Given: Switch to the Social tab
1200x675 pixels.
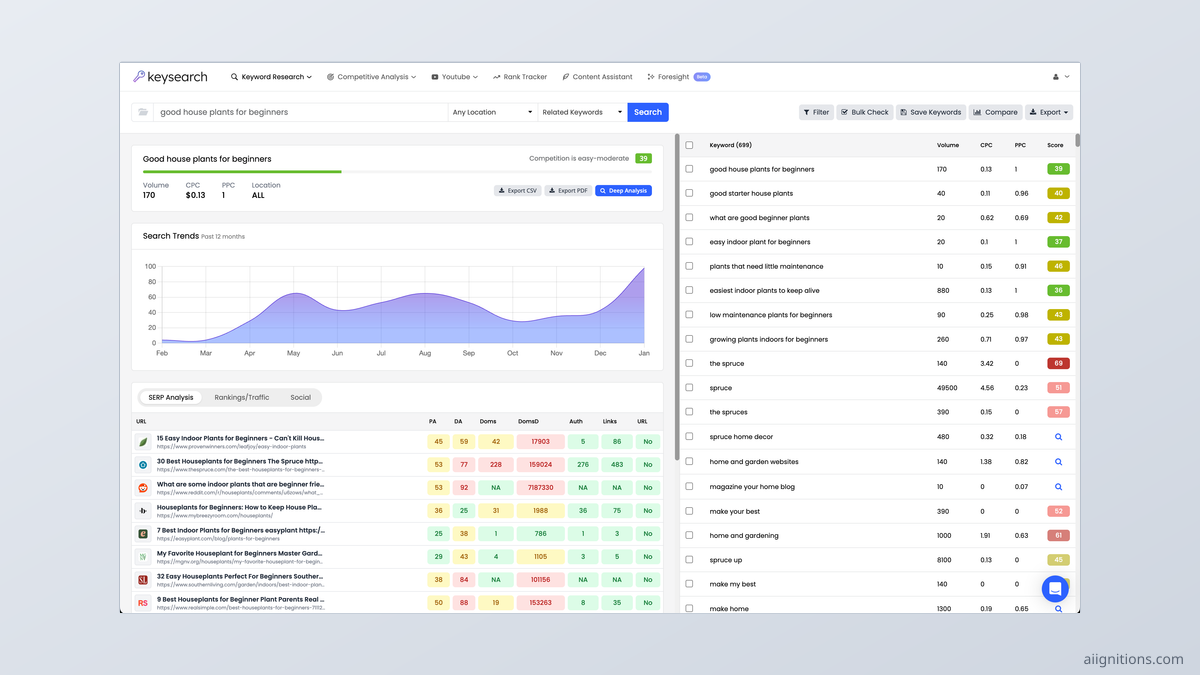Looking at the screenshot, I should point(300,397).
